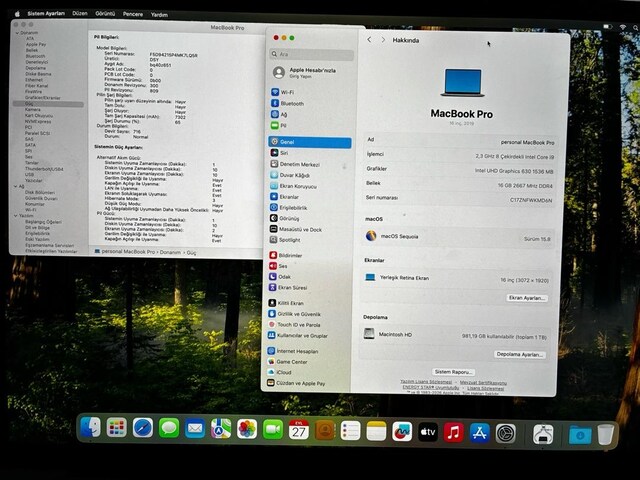Select Güvenlik Duvarı in System Information
The width and height of the screenshot is (640, 480).
pyautogui.click(x=41, y=198)
